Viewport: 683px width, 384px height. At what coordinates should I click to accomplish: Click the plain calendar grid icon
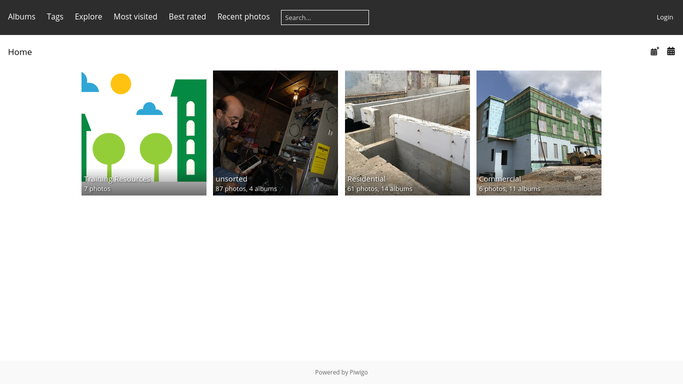click(671, 51)
